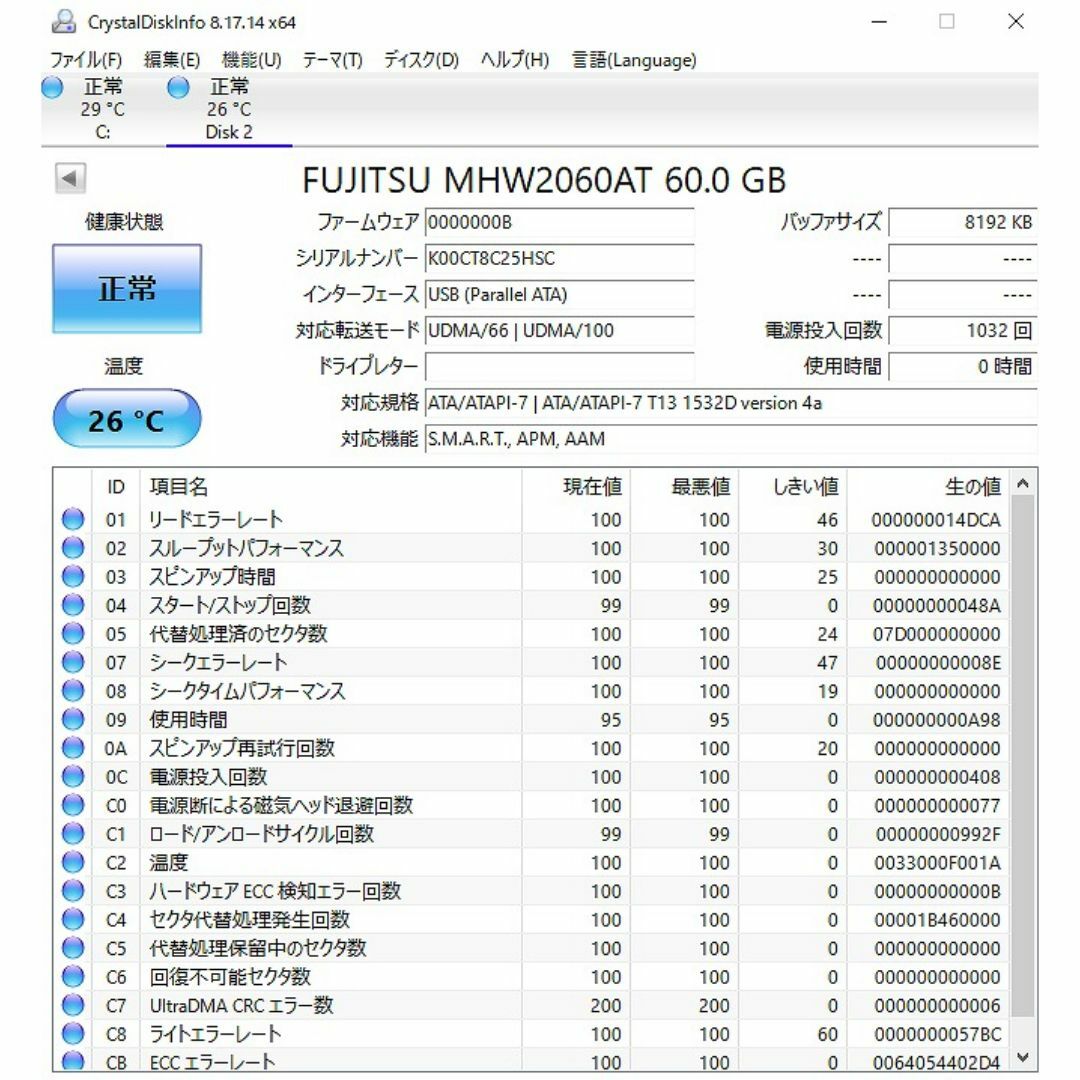Click the 最悪値 column header
Image resolution: width=1080 pixels, height=1080 pixels.
[685, 487]
